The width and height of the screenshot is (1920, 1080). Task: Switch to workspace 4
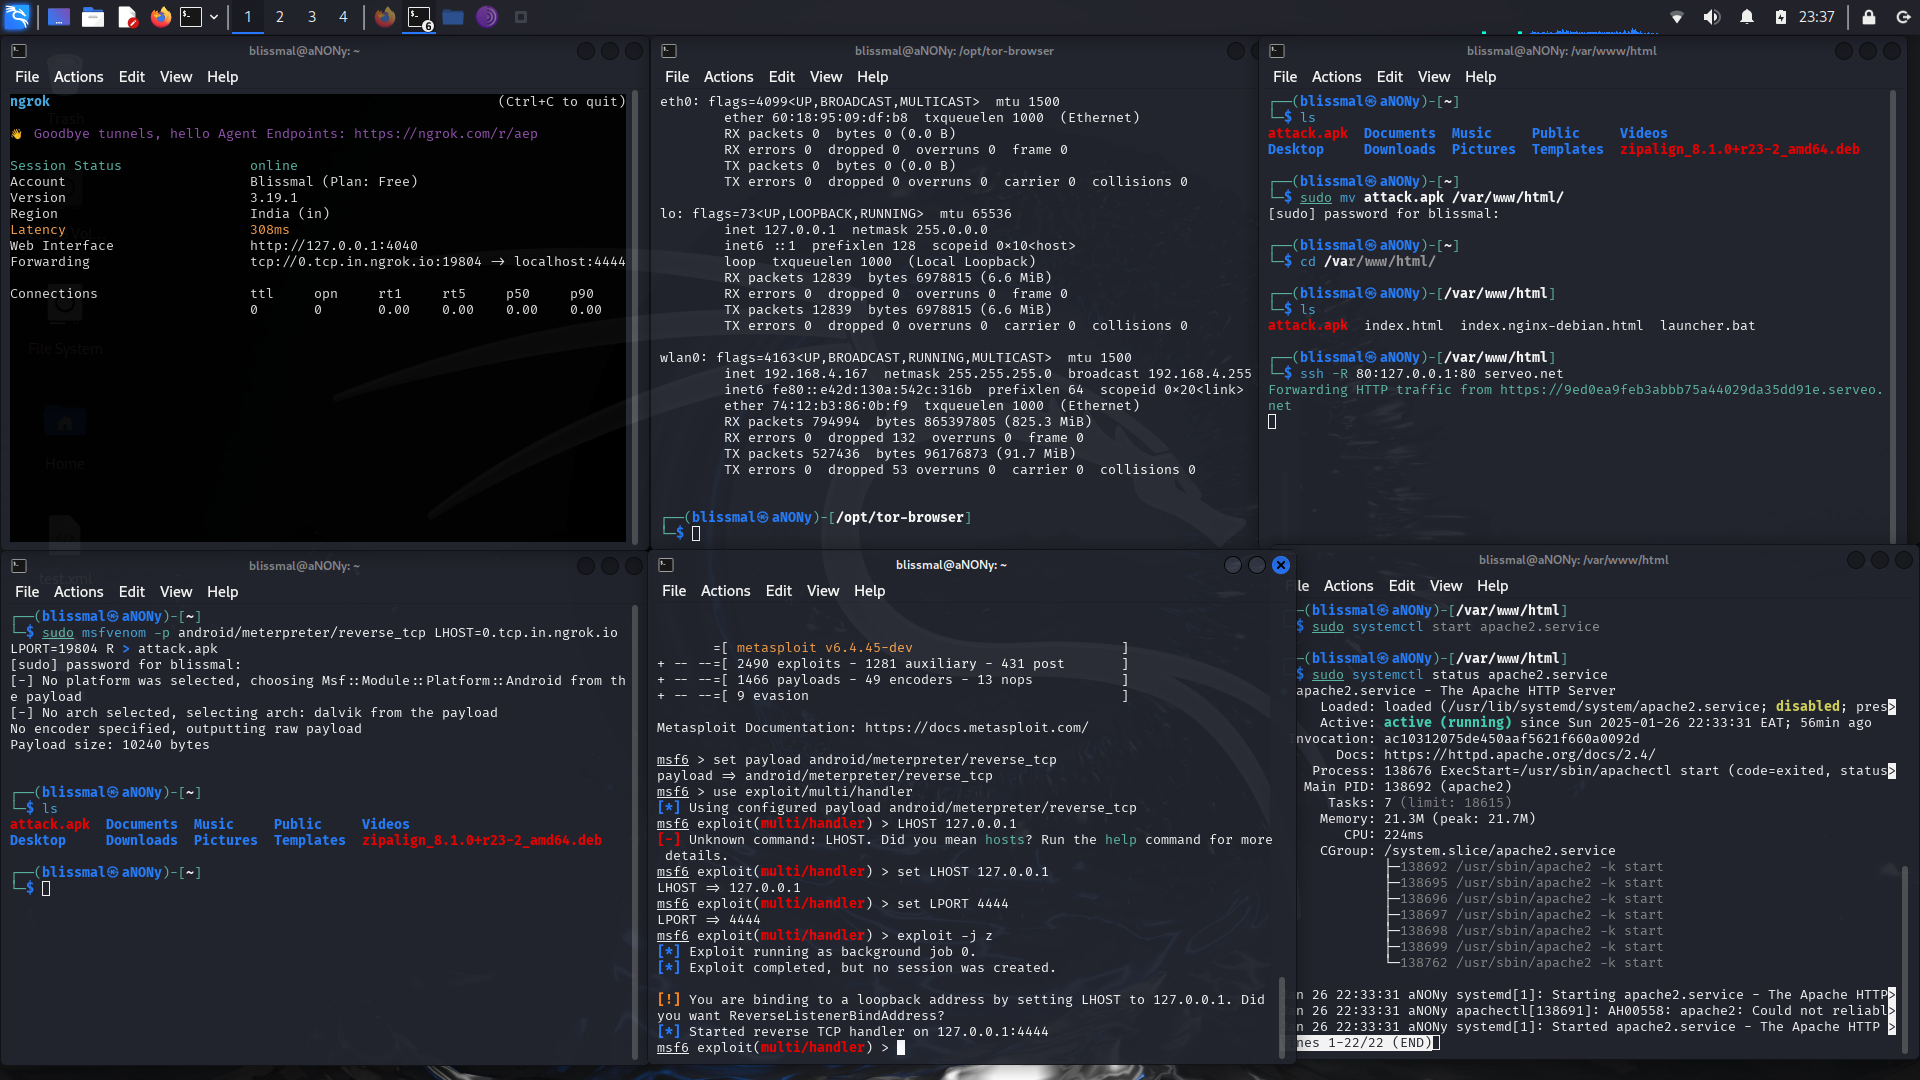coord(343,17)
